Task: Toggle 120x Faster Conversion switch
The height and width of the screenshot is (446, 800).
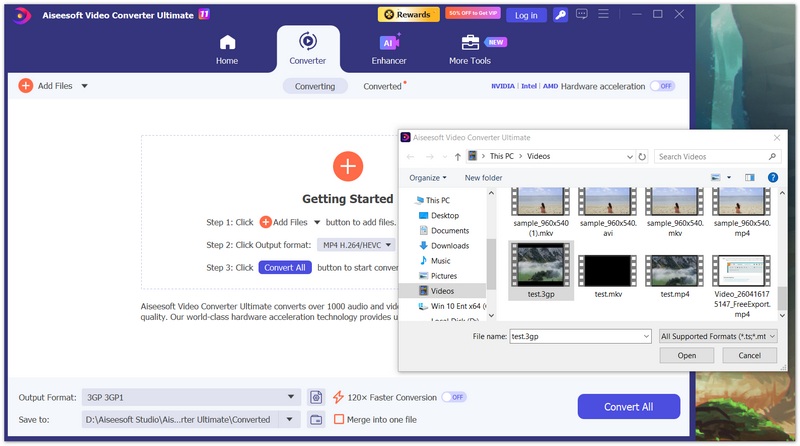Action: click(x=454, y=397)
